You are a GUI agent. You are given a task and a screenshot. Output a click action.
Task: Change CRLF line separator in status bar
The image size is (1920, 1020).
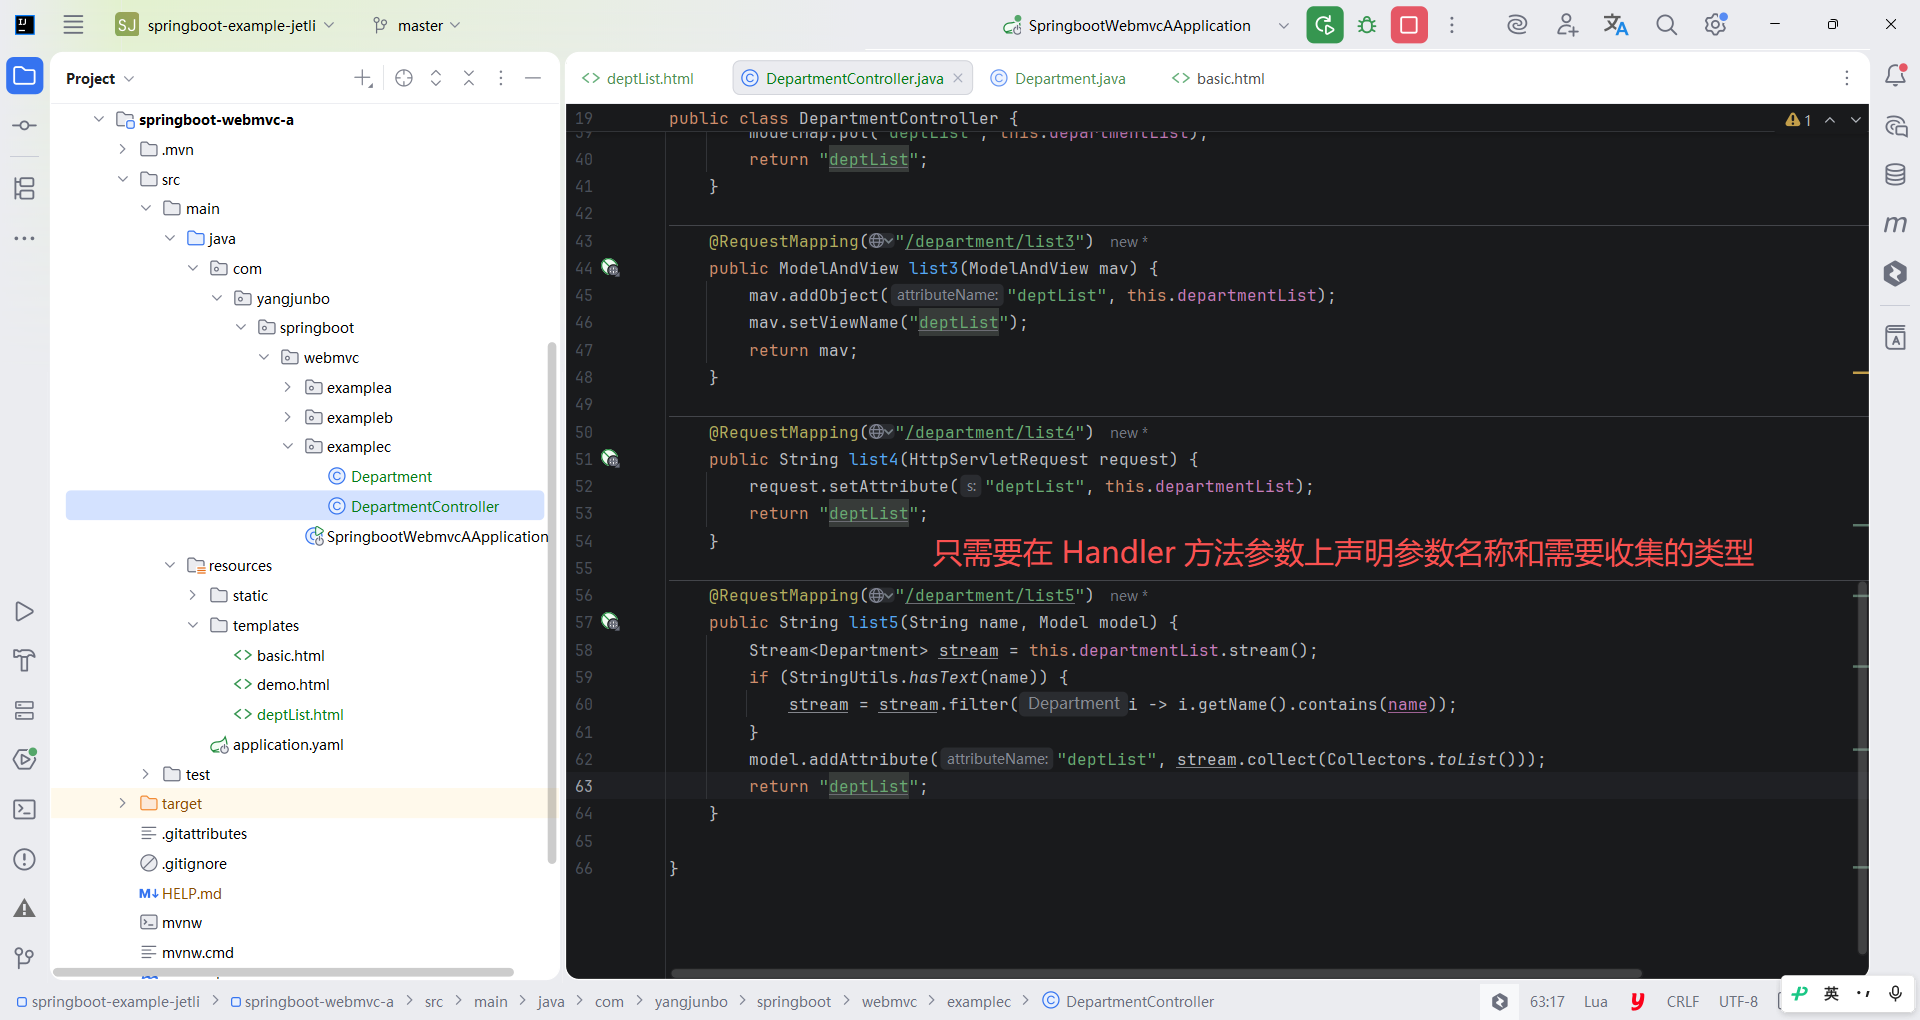coord(1683,1001)
